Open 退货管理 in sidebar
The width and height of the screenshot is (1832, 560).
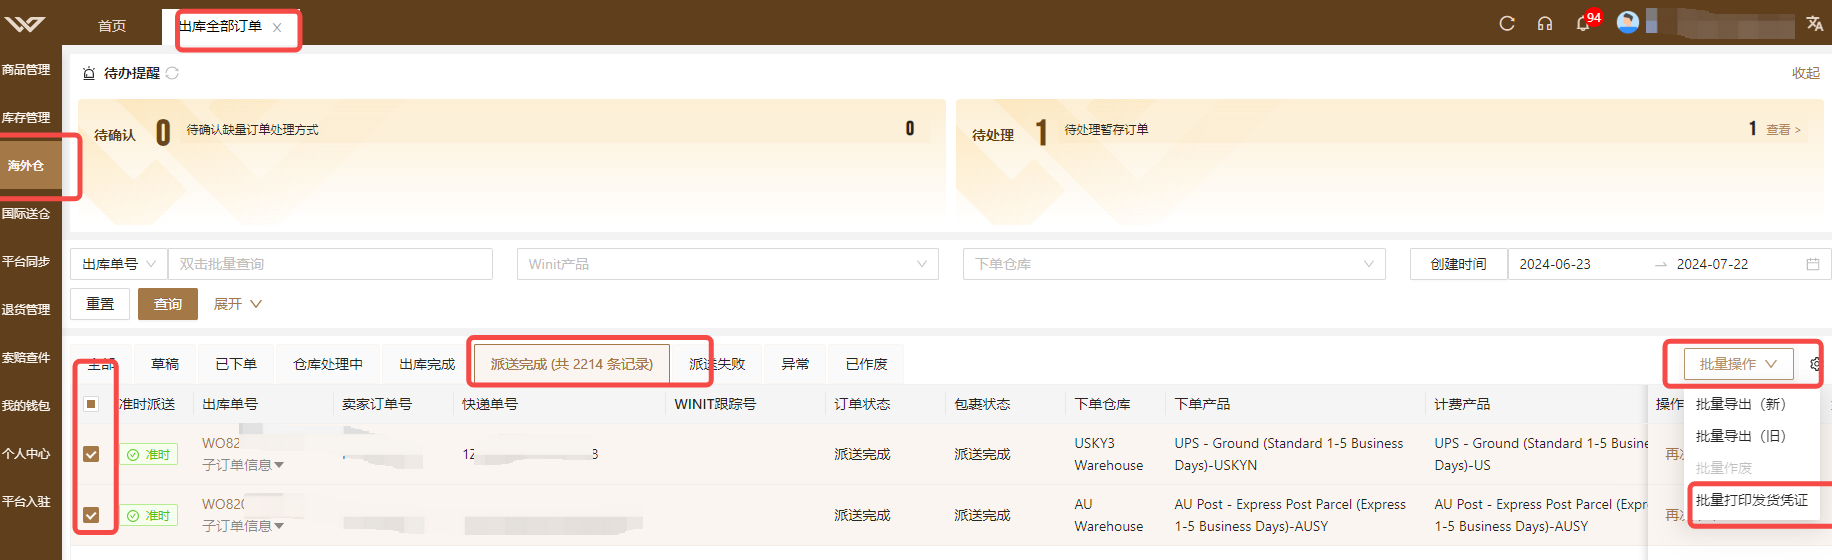[x=27, y=310]
